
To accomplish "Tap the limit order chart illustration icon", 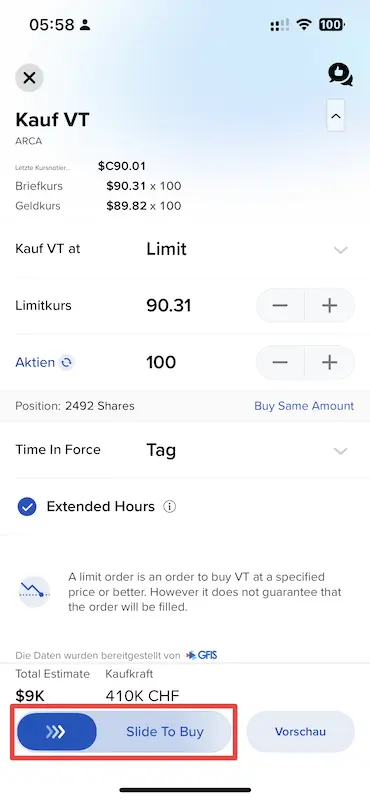I will [x=34, y=591].
